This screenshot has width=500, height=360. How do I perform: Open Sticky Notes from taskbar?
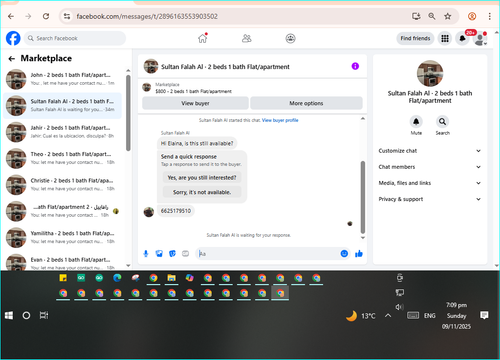(x=63, y=278)
